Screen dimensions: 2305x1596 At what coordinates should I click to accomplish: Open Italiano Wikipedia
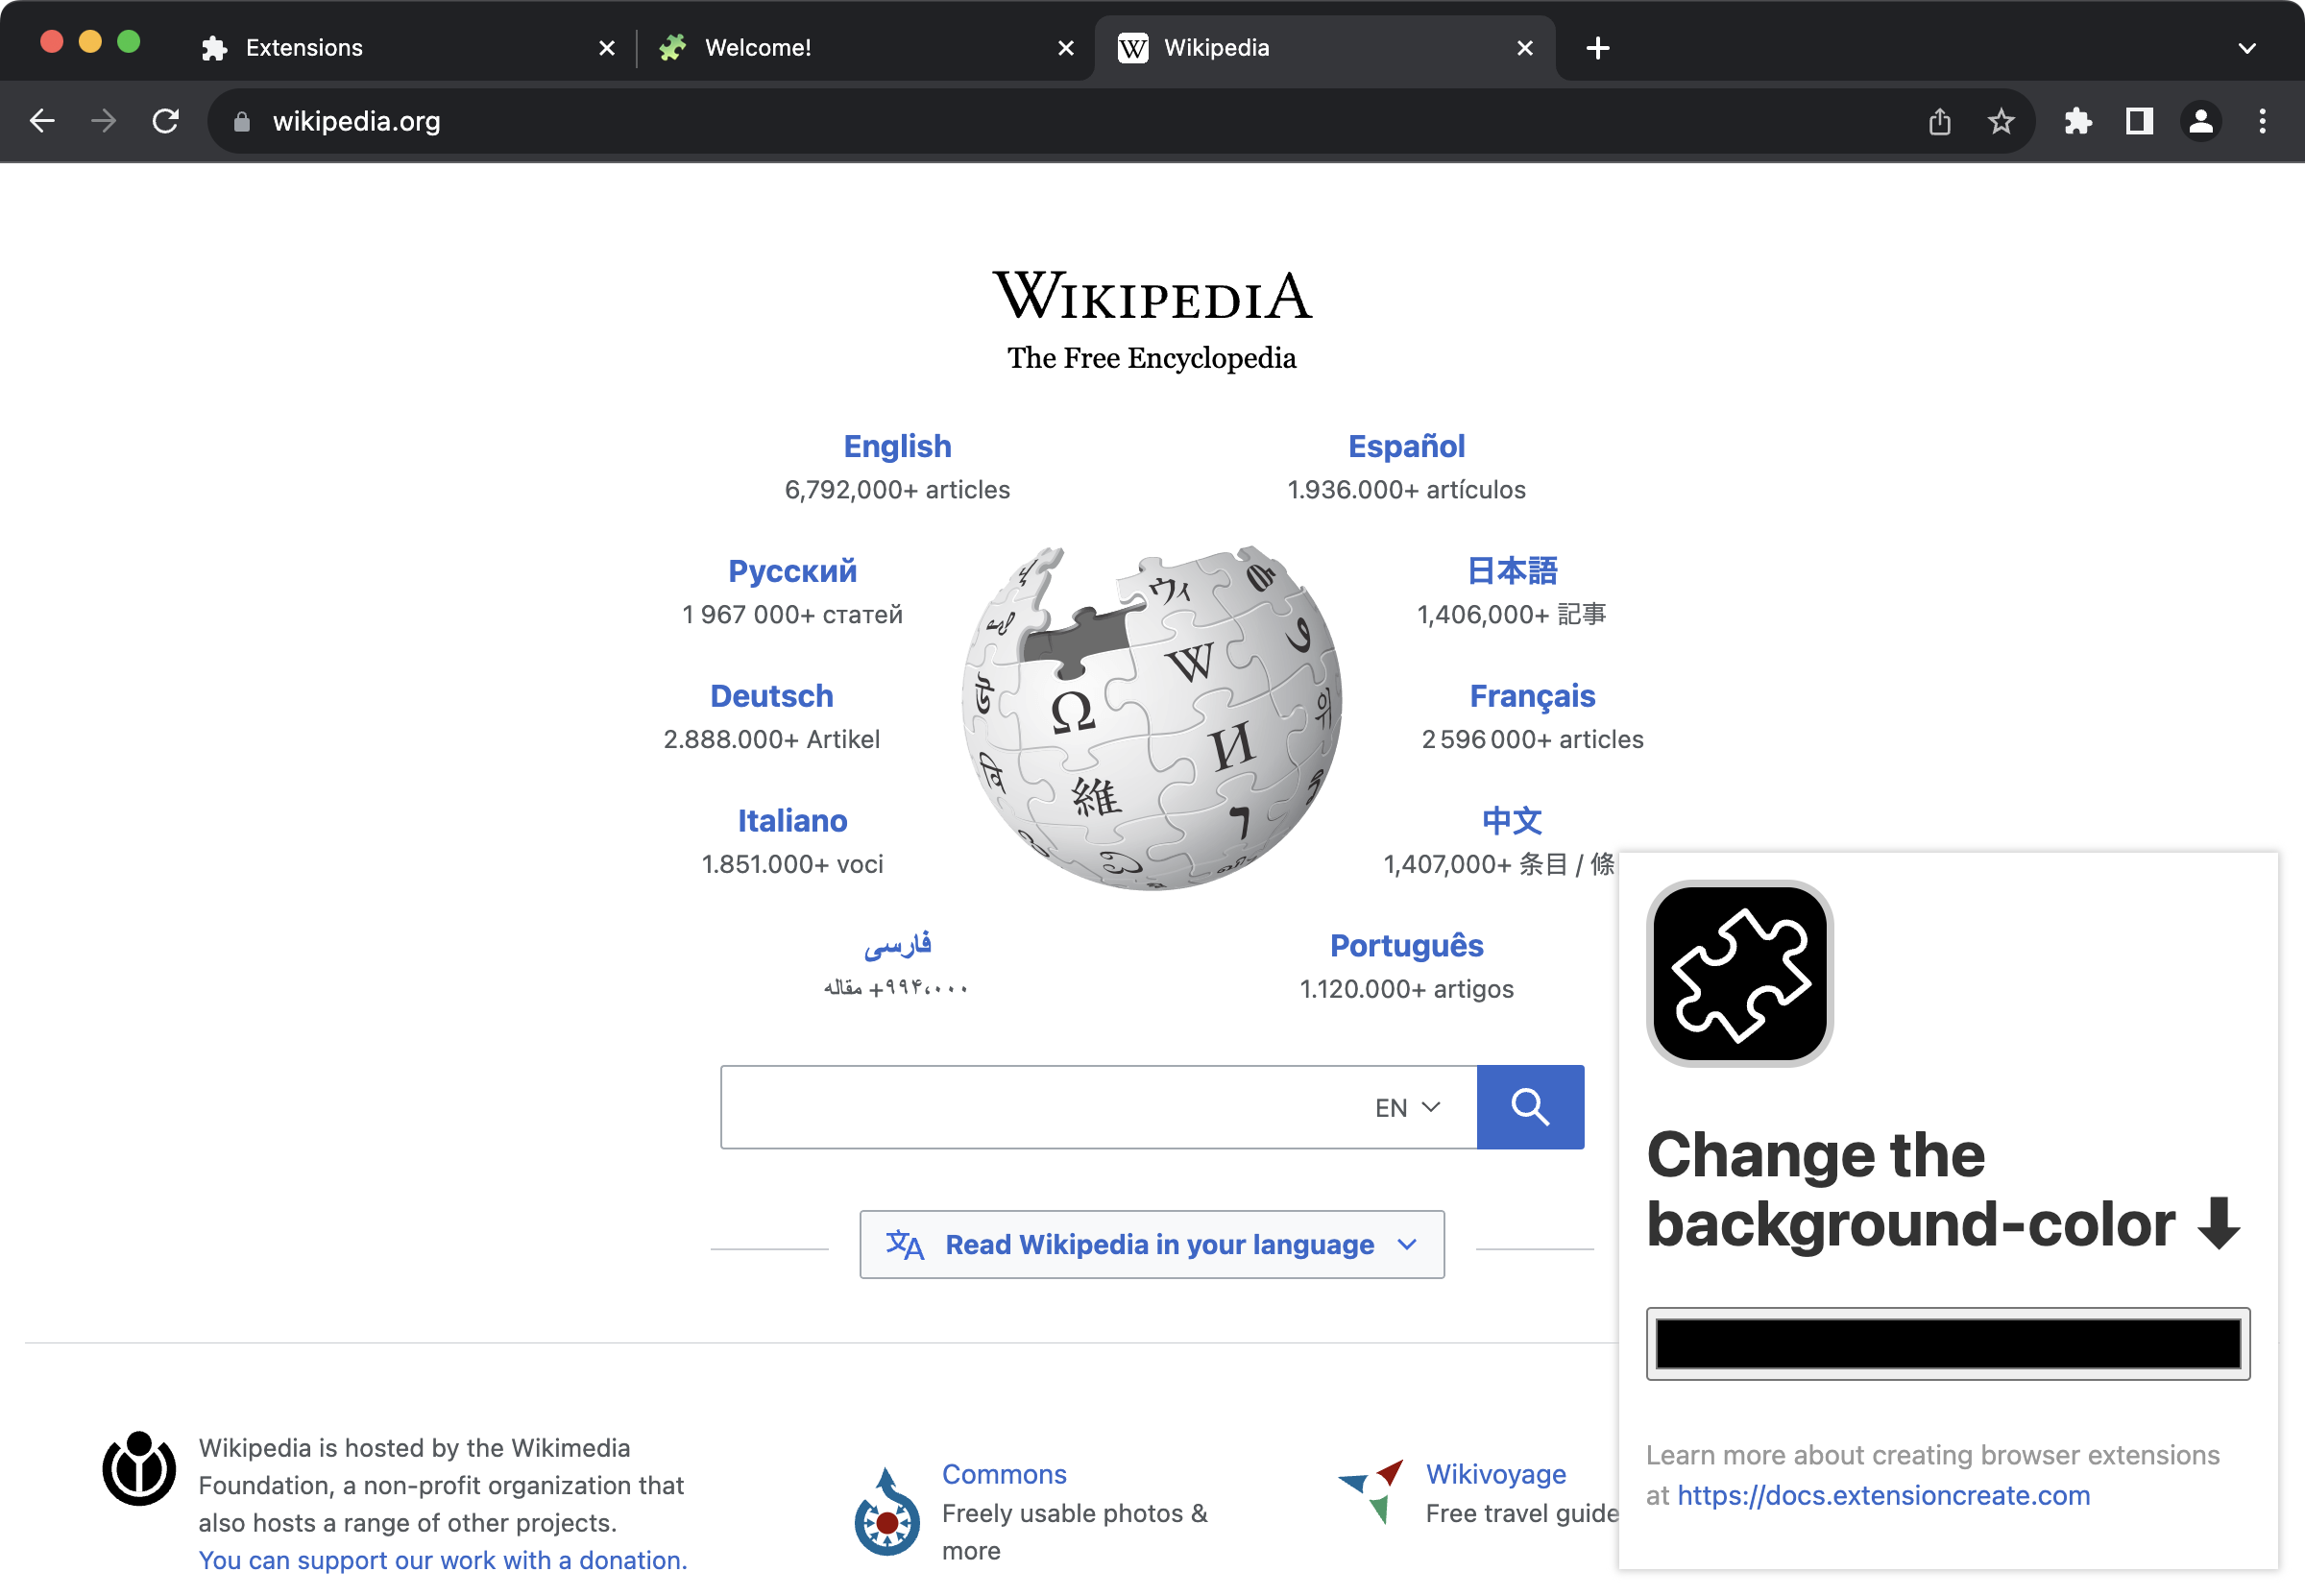792,821
